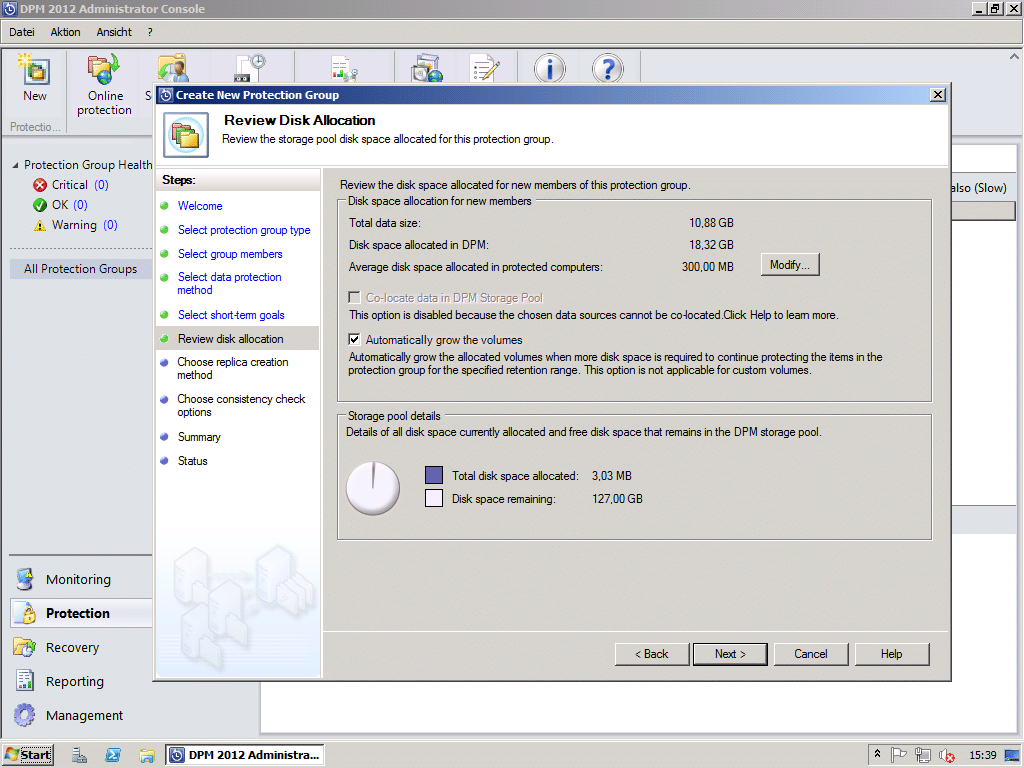
Task: Click the Summary step label
Action: click(199, 437)
